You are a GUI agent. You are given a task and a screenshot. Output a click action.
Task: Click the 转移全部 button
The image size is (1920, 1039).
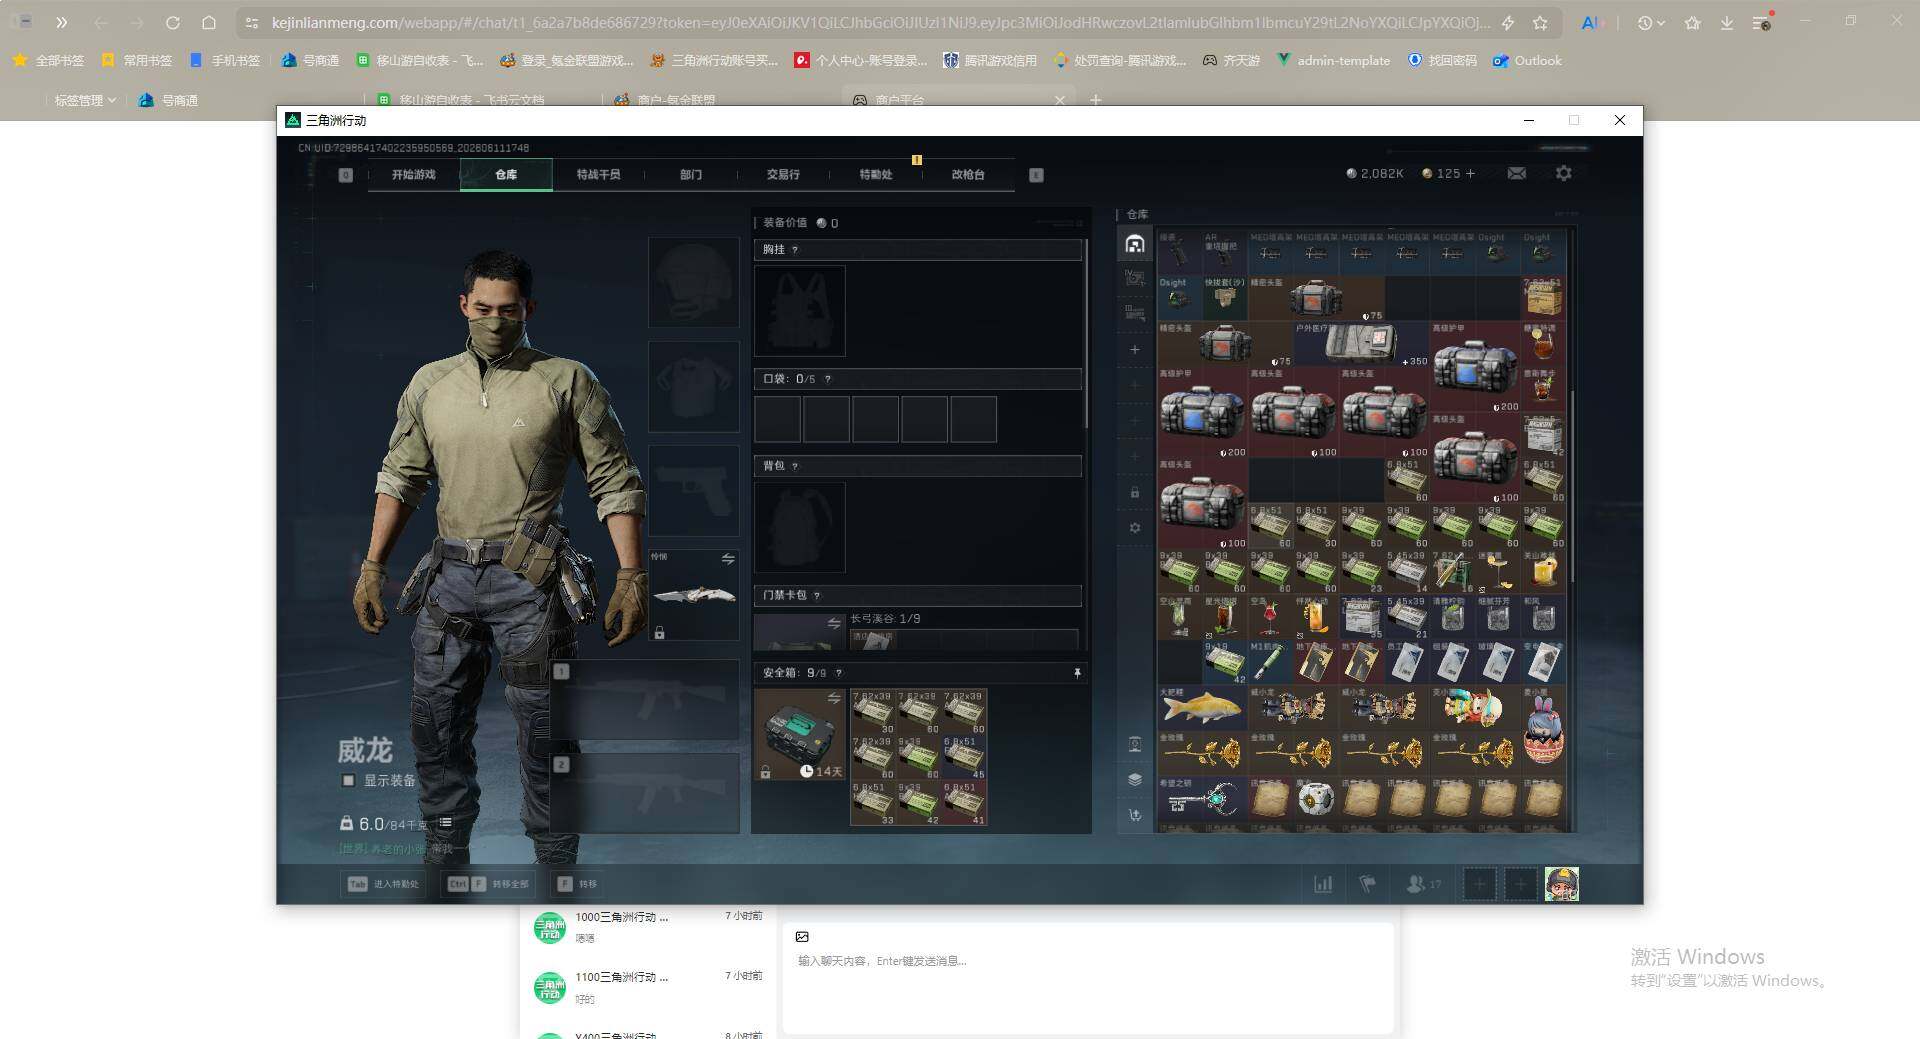(488, 884)
